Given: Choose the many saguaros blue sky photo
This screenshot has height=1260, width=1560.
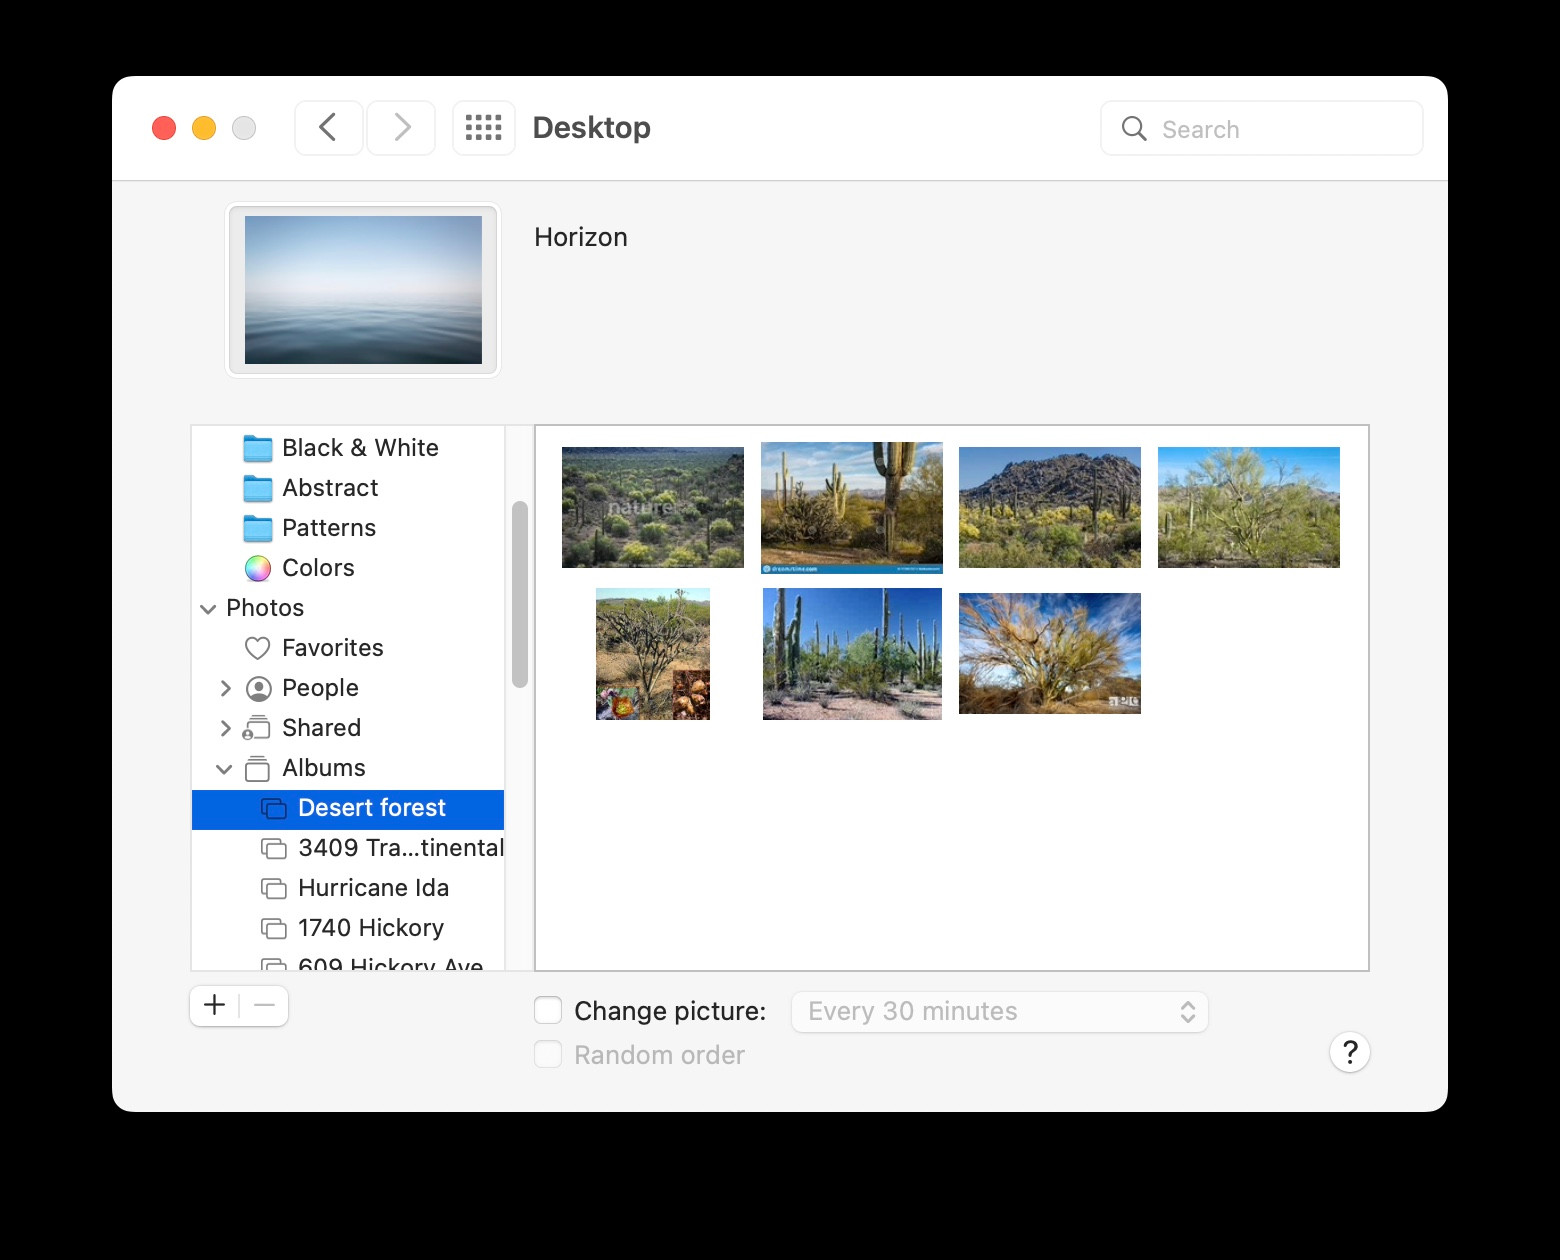Looking at the screenshot, I should coord(852,654).
